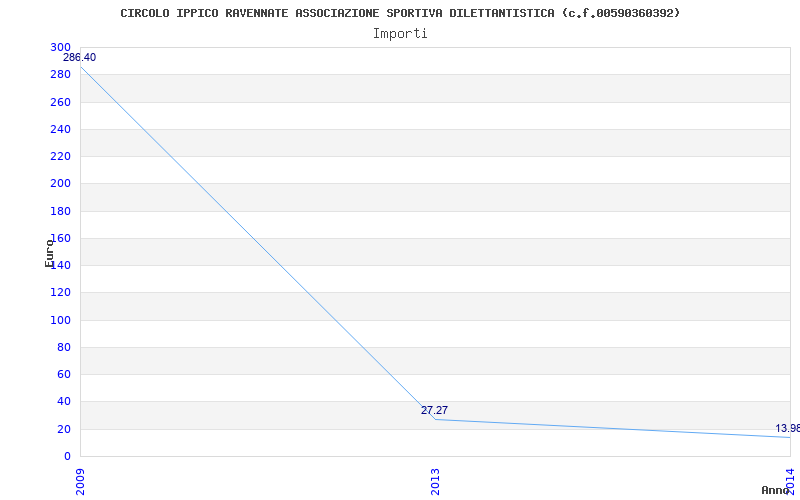Click the 220 y-axis tick label
The width and height of the screenshot is (800, 500).
click(x=60, y=156)
